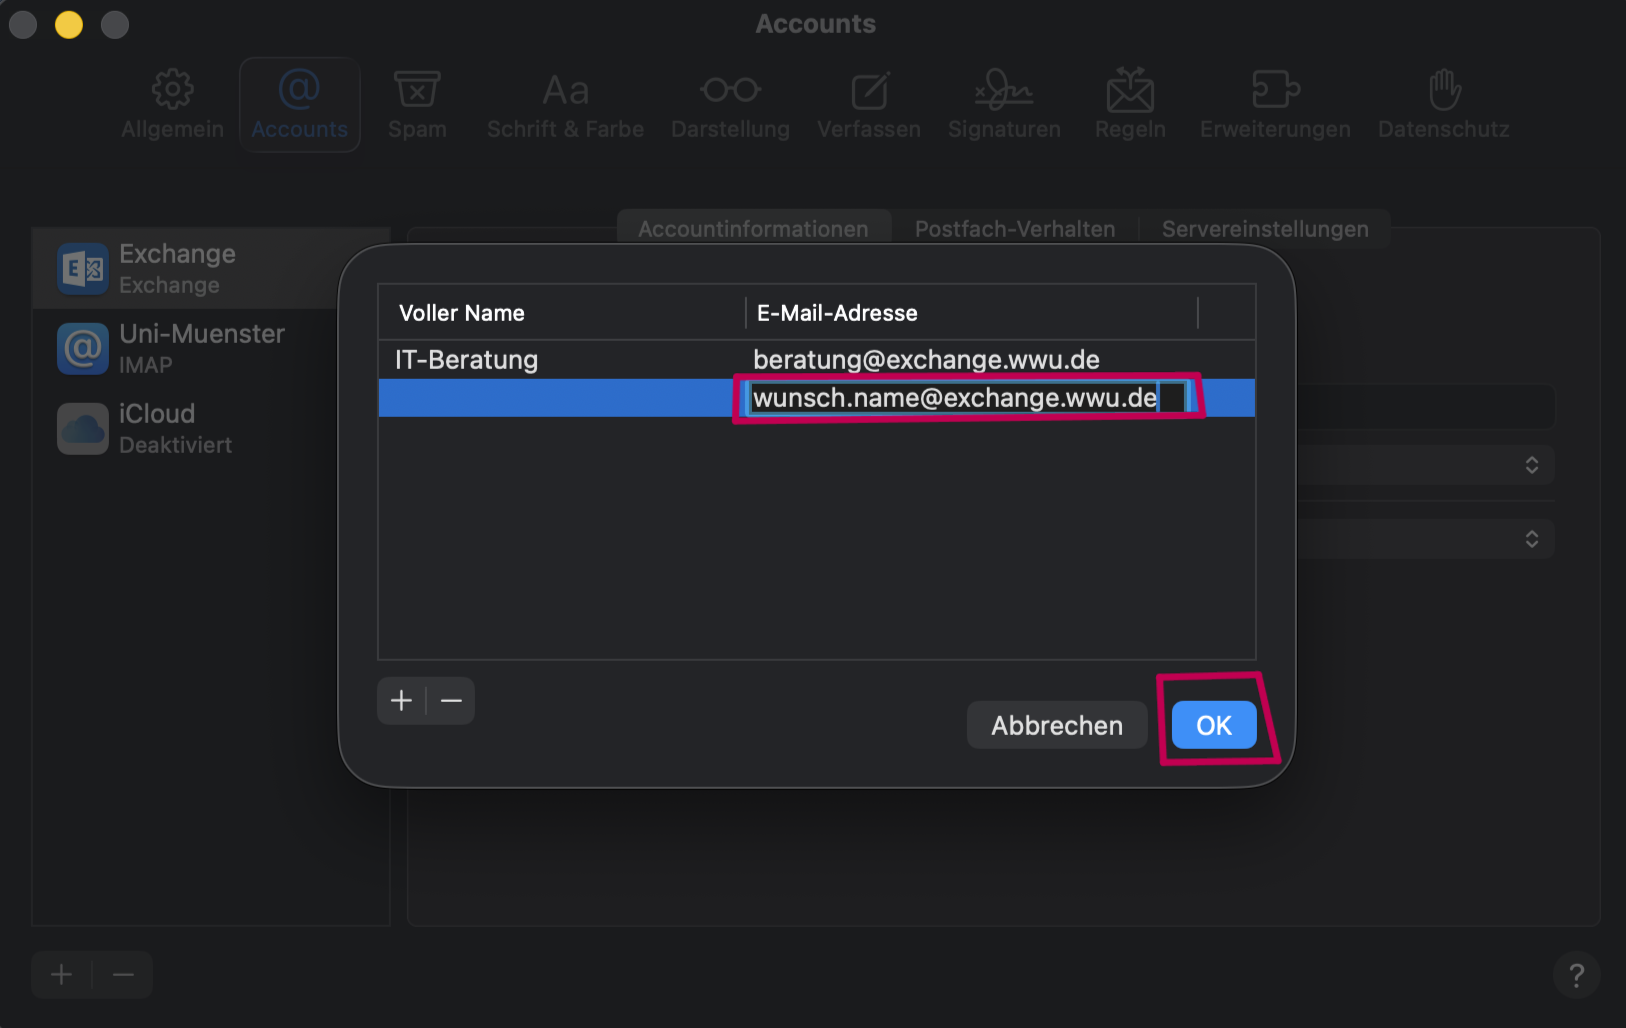1626x1028 pixels.
Task: Click the wunsch.name email address field
Action: (x=955, y=398)
